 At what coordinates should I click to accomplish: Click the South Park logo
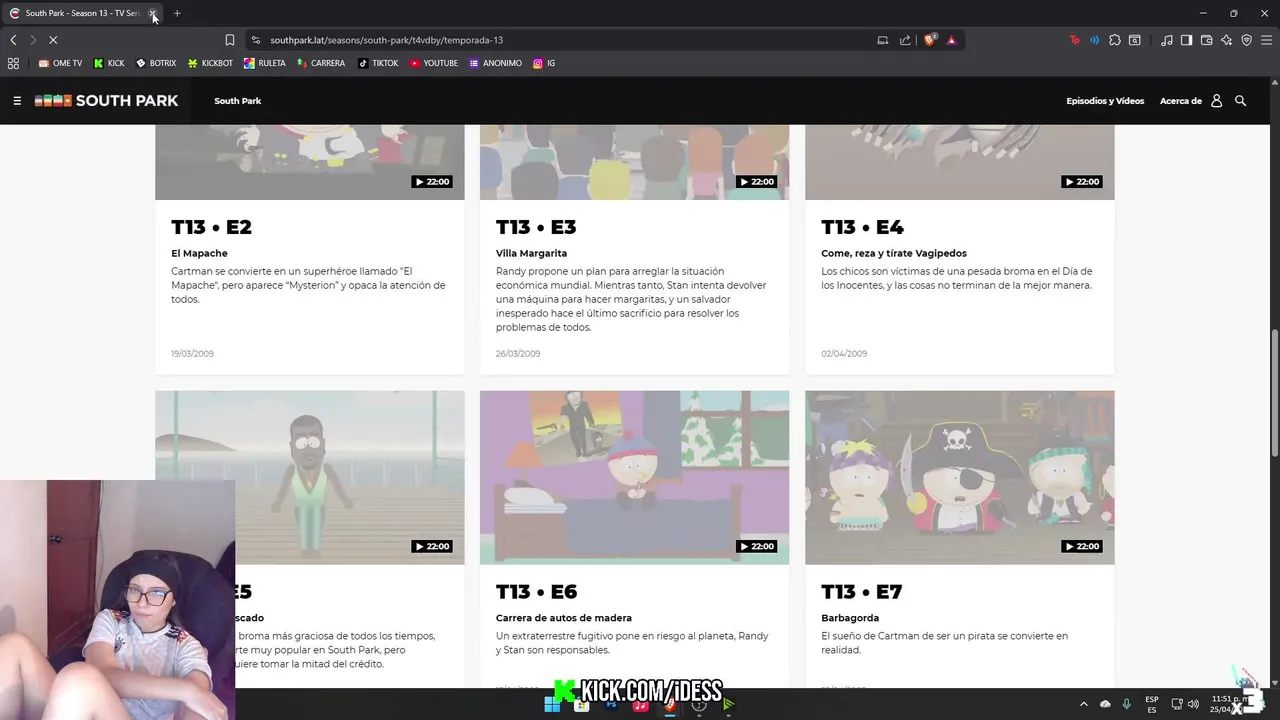[106, 101]
